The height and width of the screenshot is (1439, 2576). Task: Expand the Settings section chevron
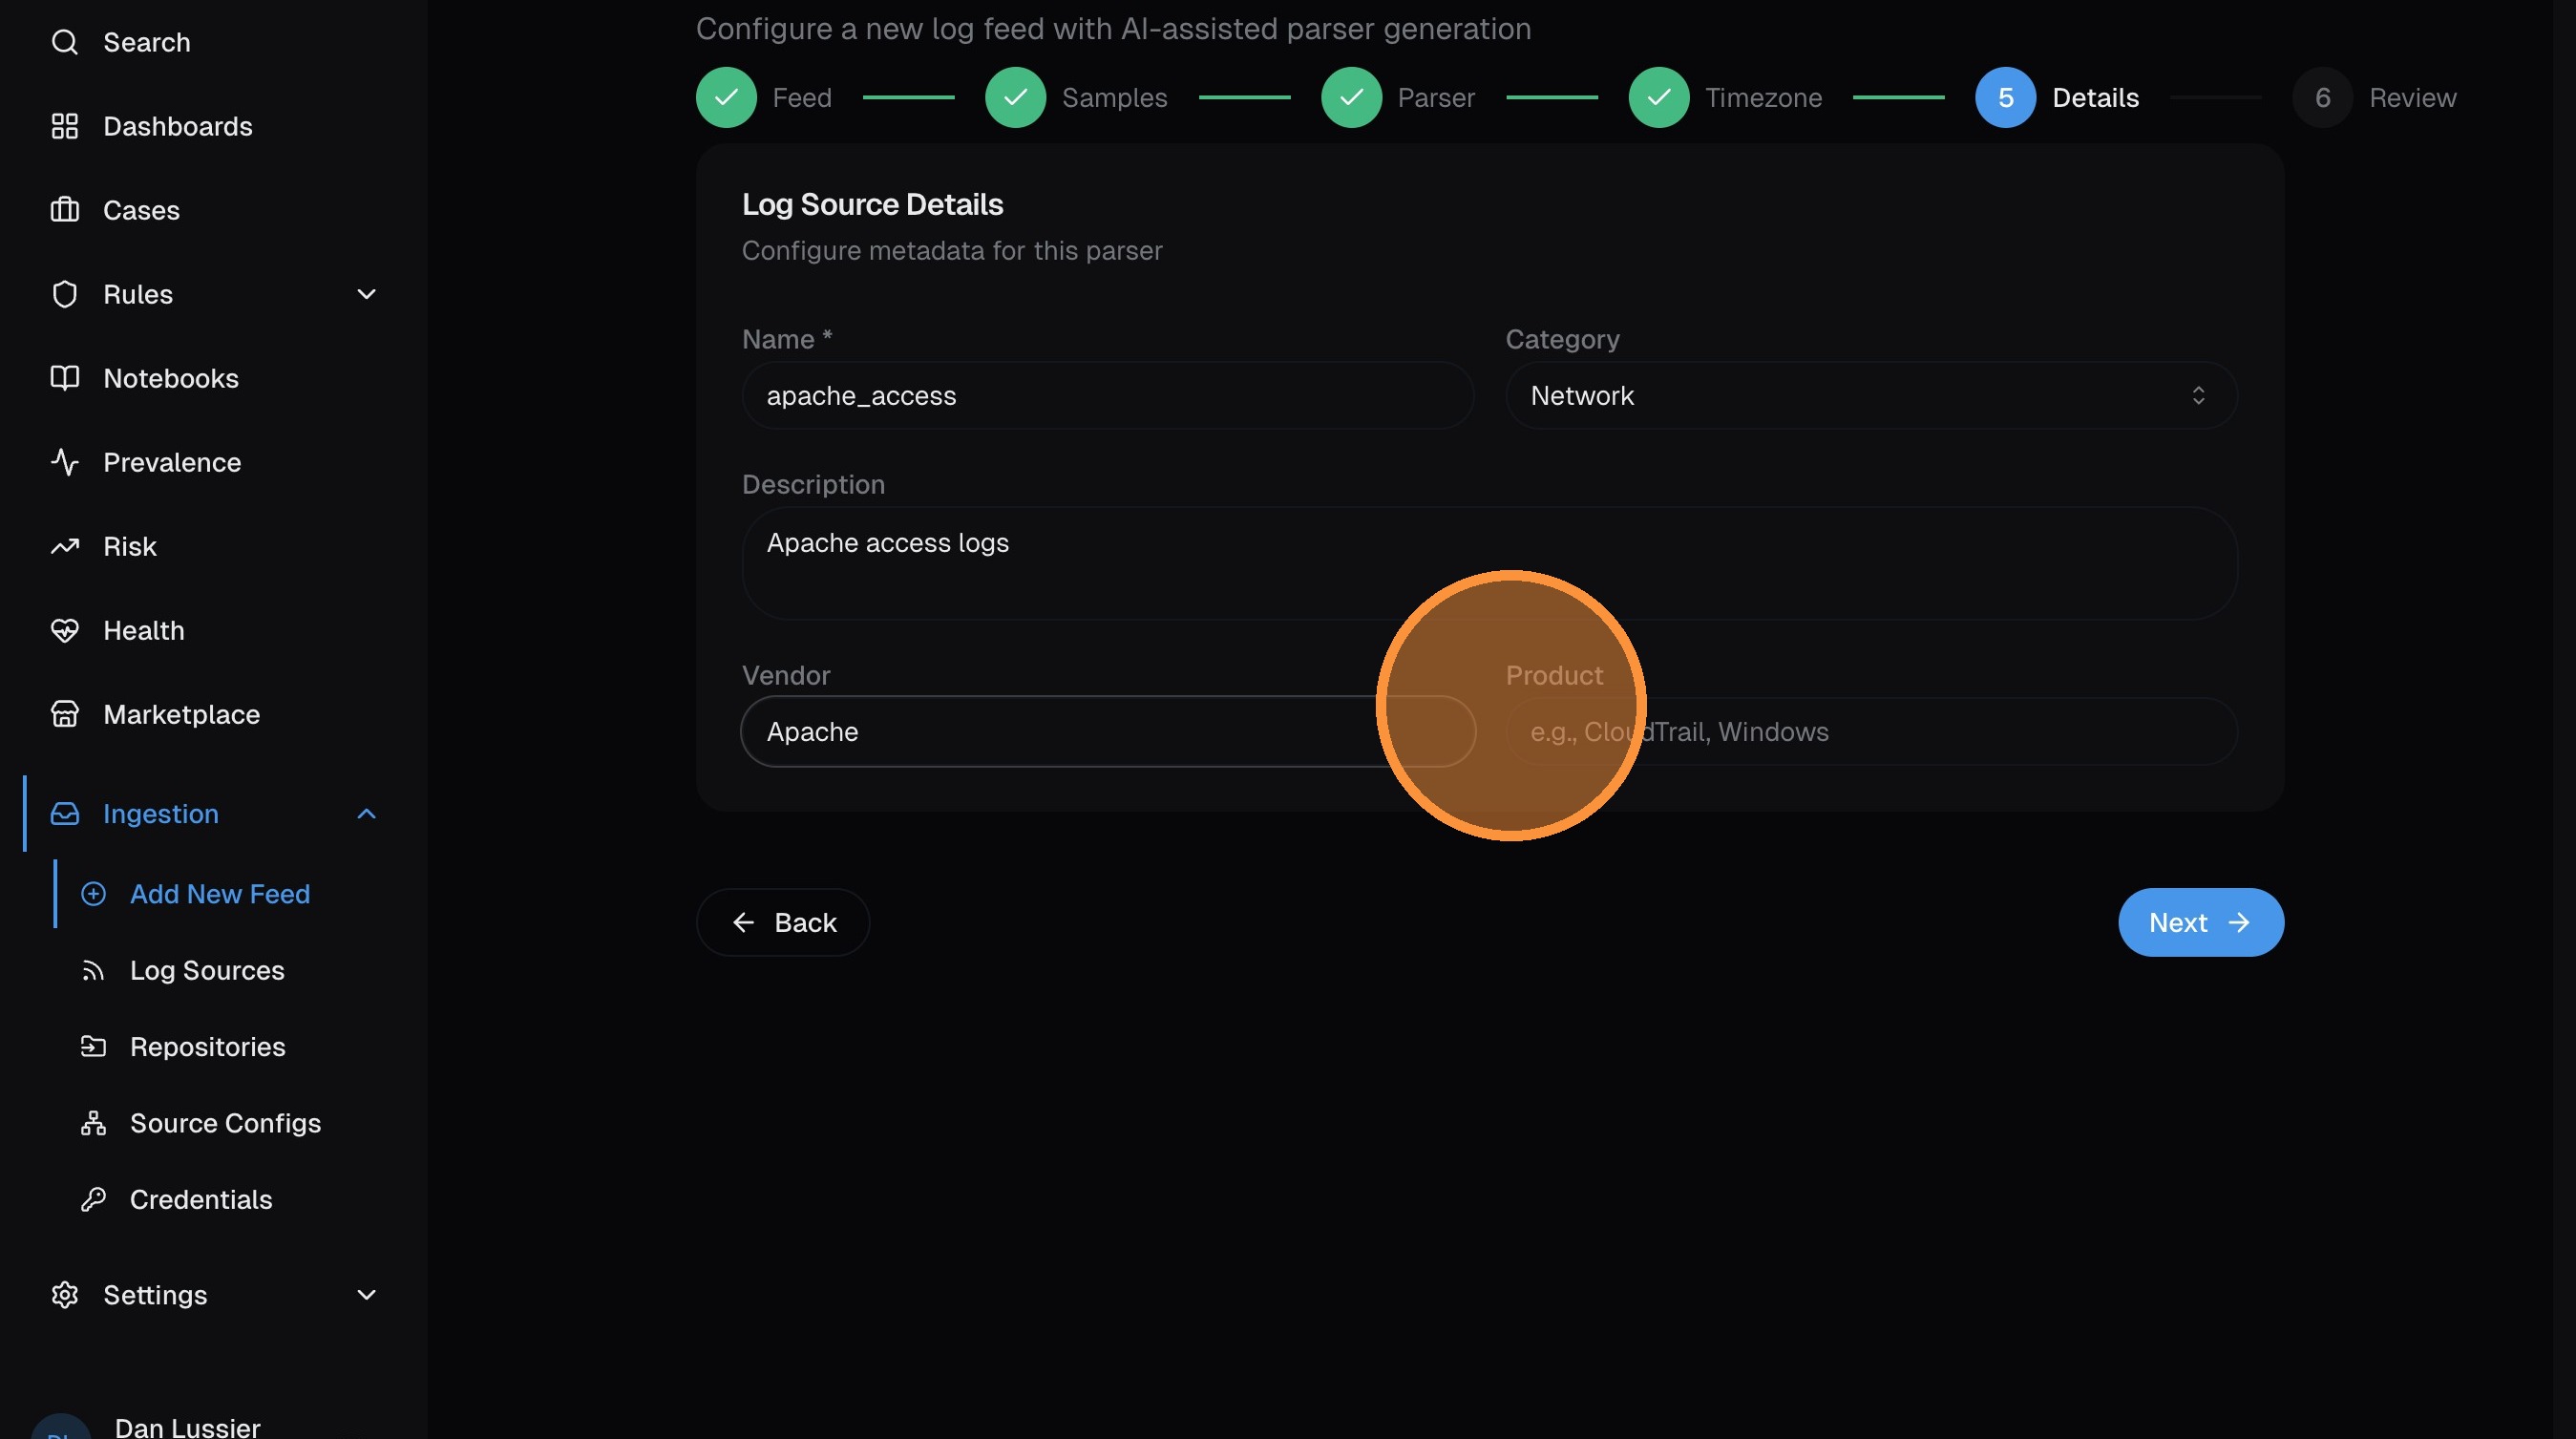pyautogui.click(x=366, y=1294)
